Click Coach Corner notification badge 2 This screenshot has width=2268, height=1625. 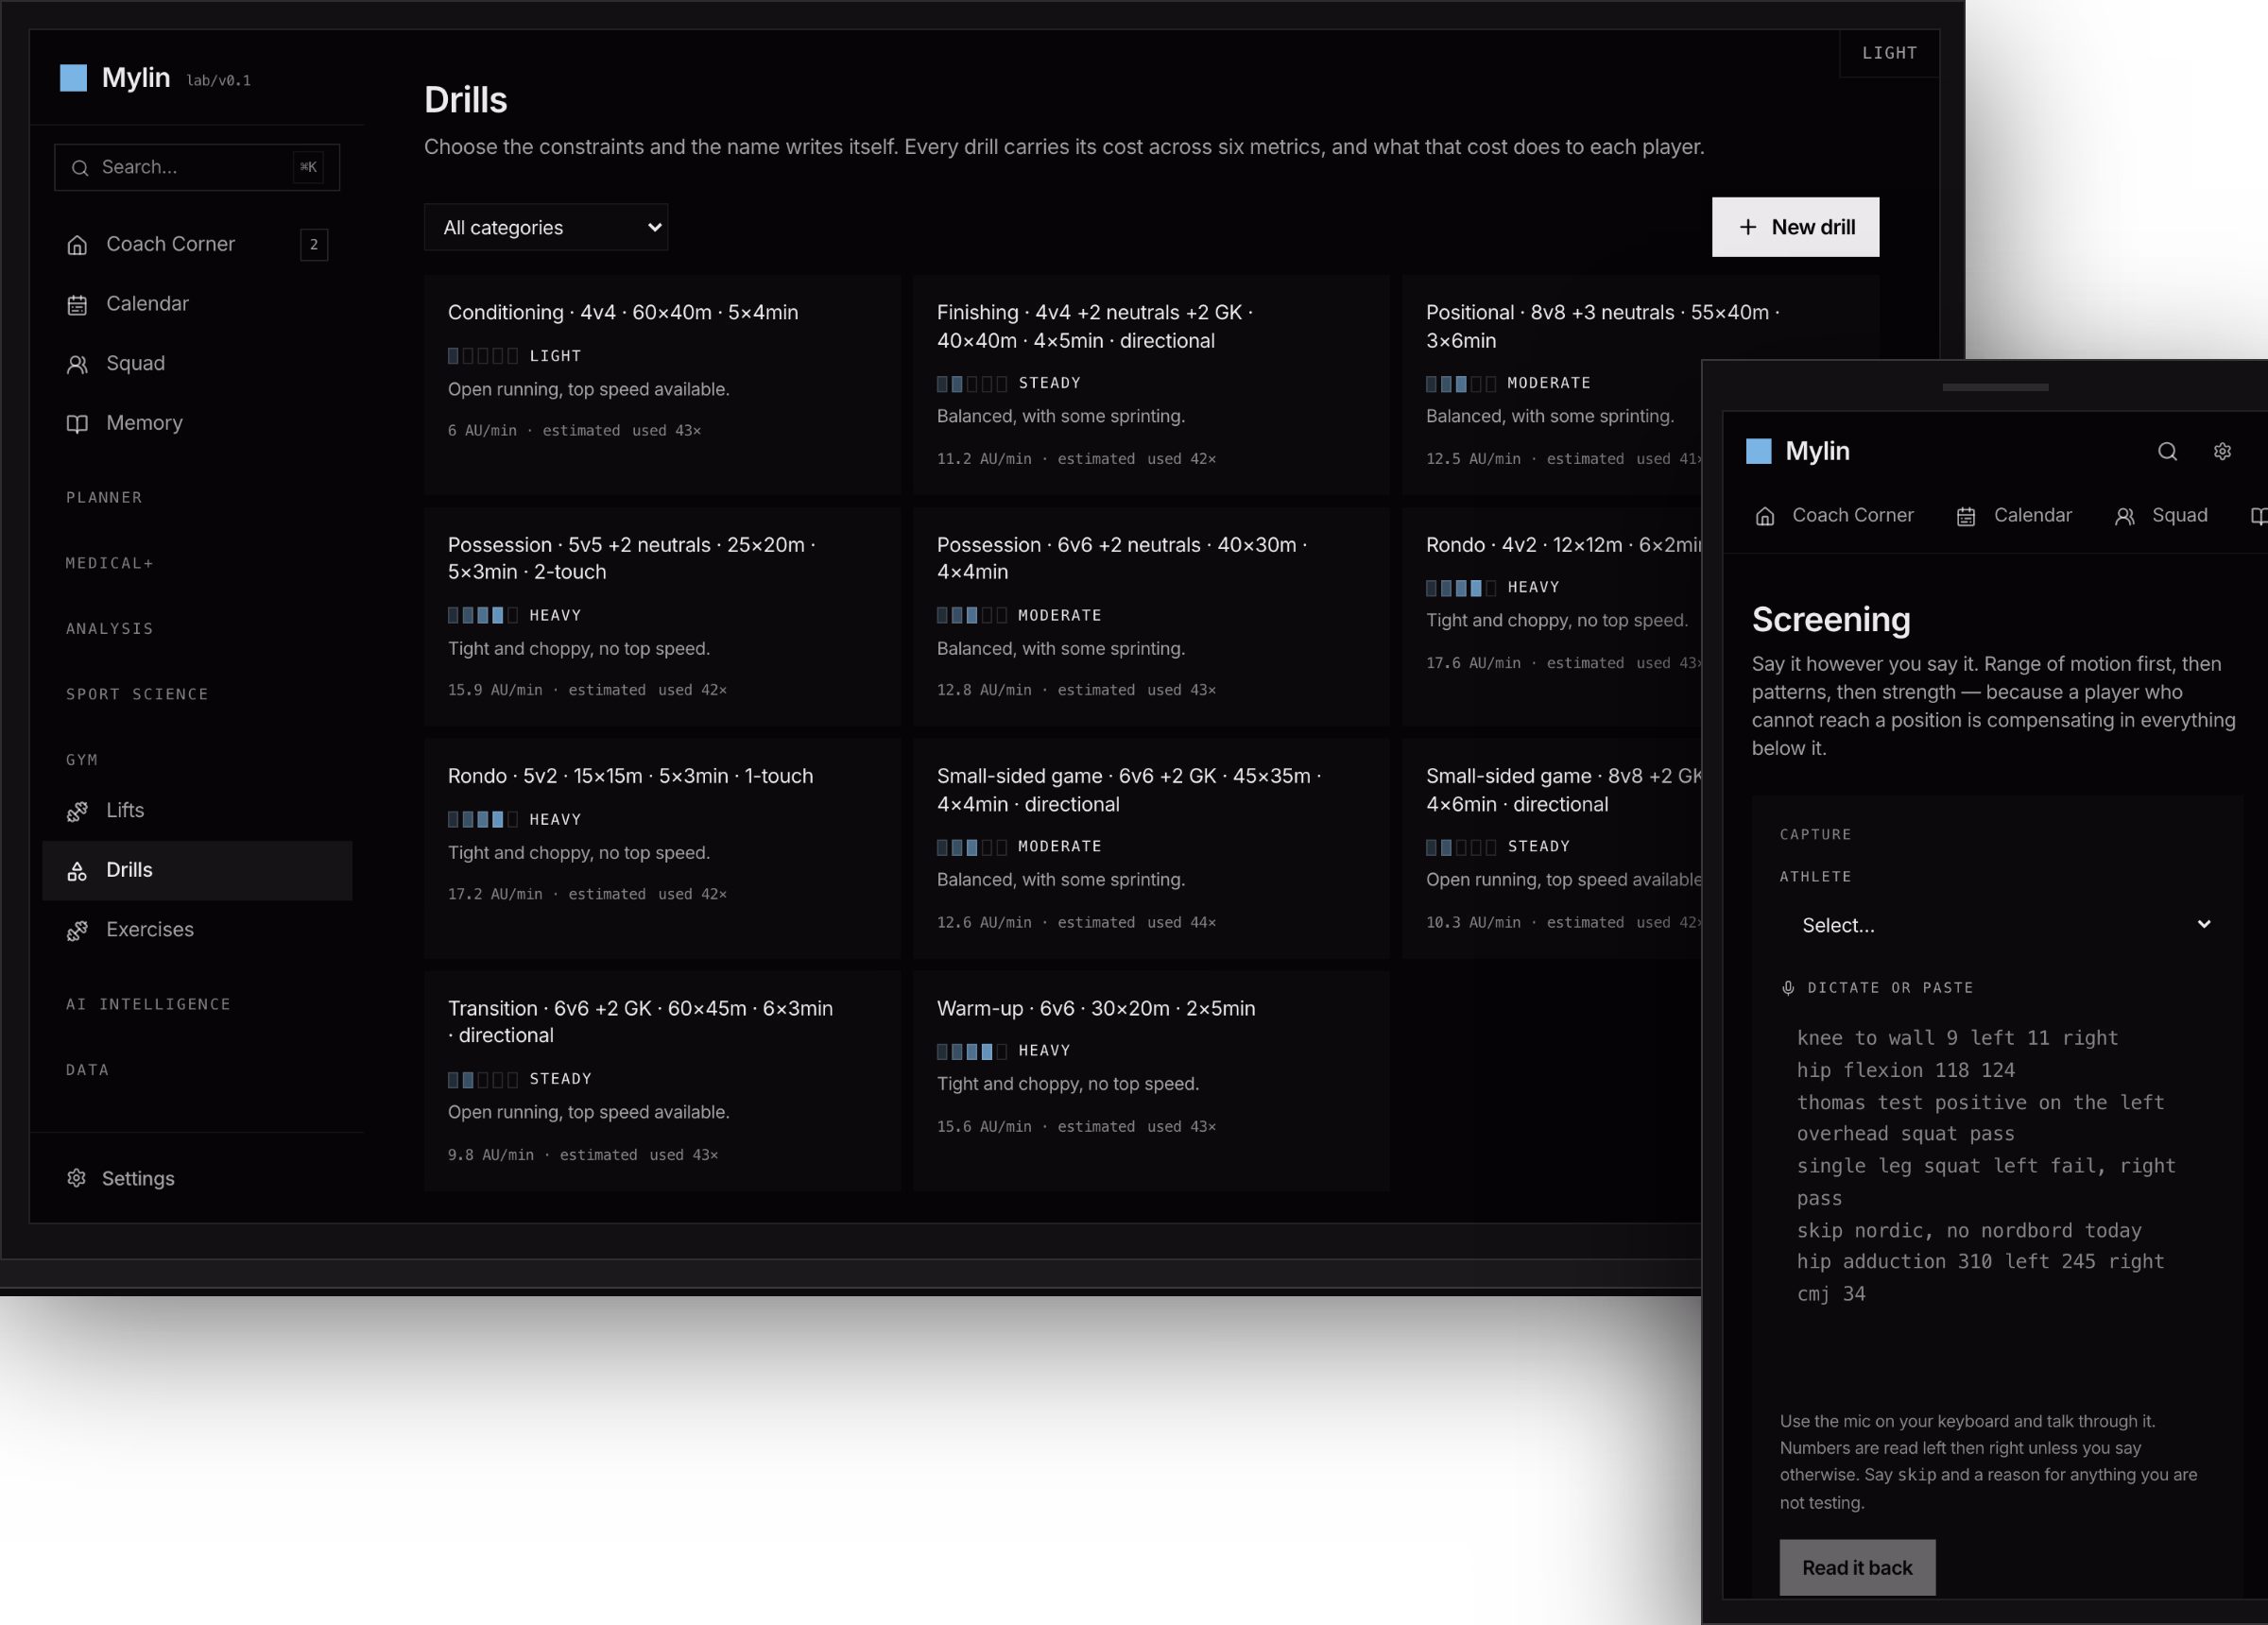(x=314, y=245)
